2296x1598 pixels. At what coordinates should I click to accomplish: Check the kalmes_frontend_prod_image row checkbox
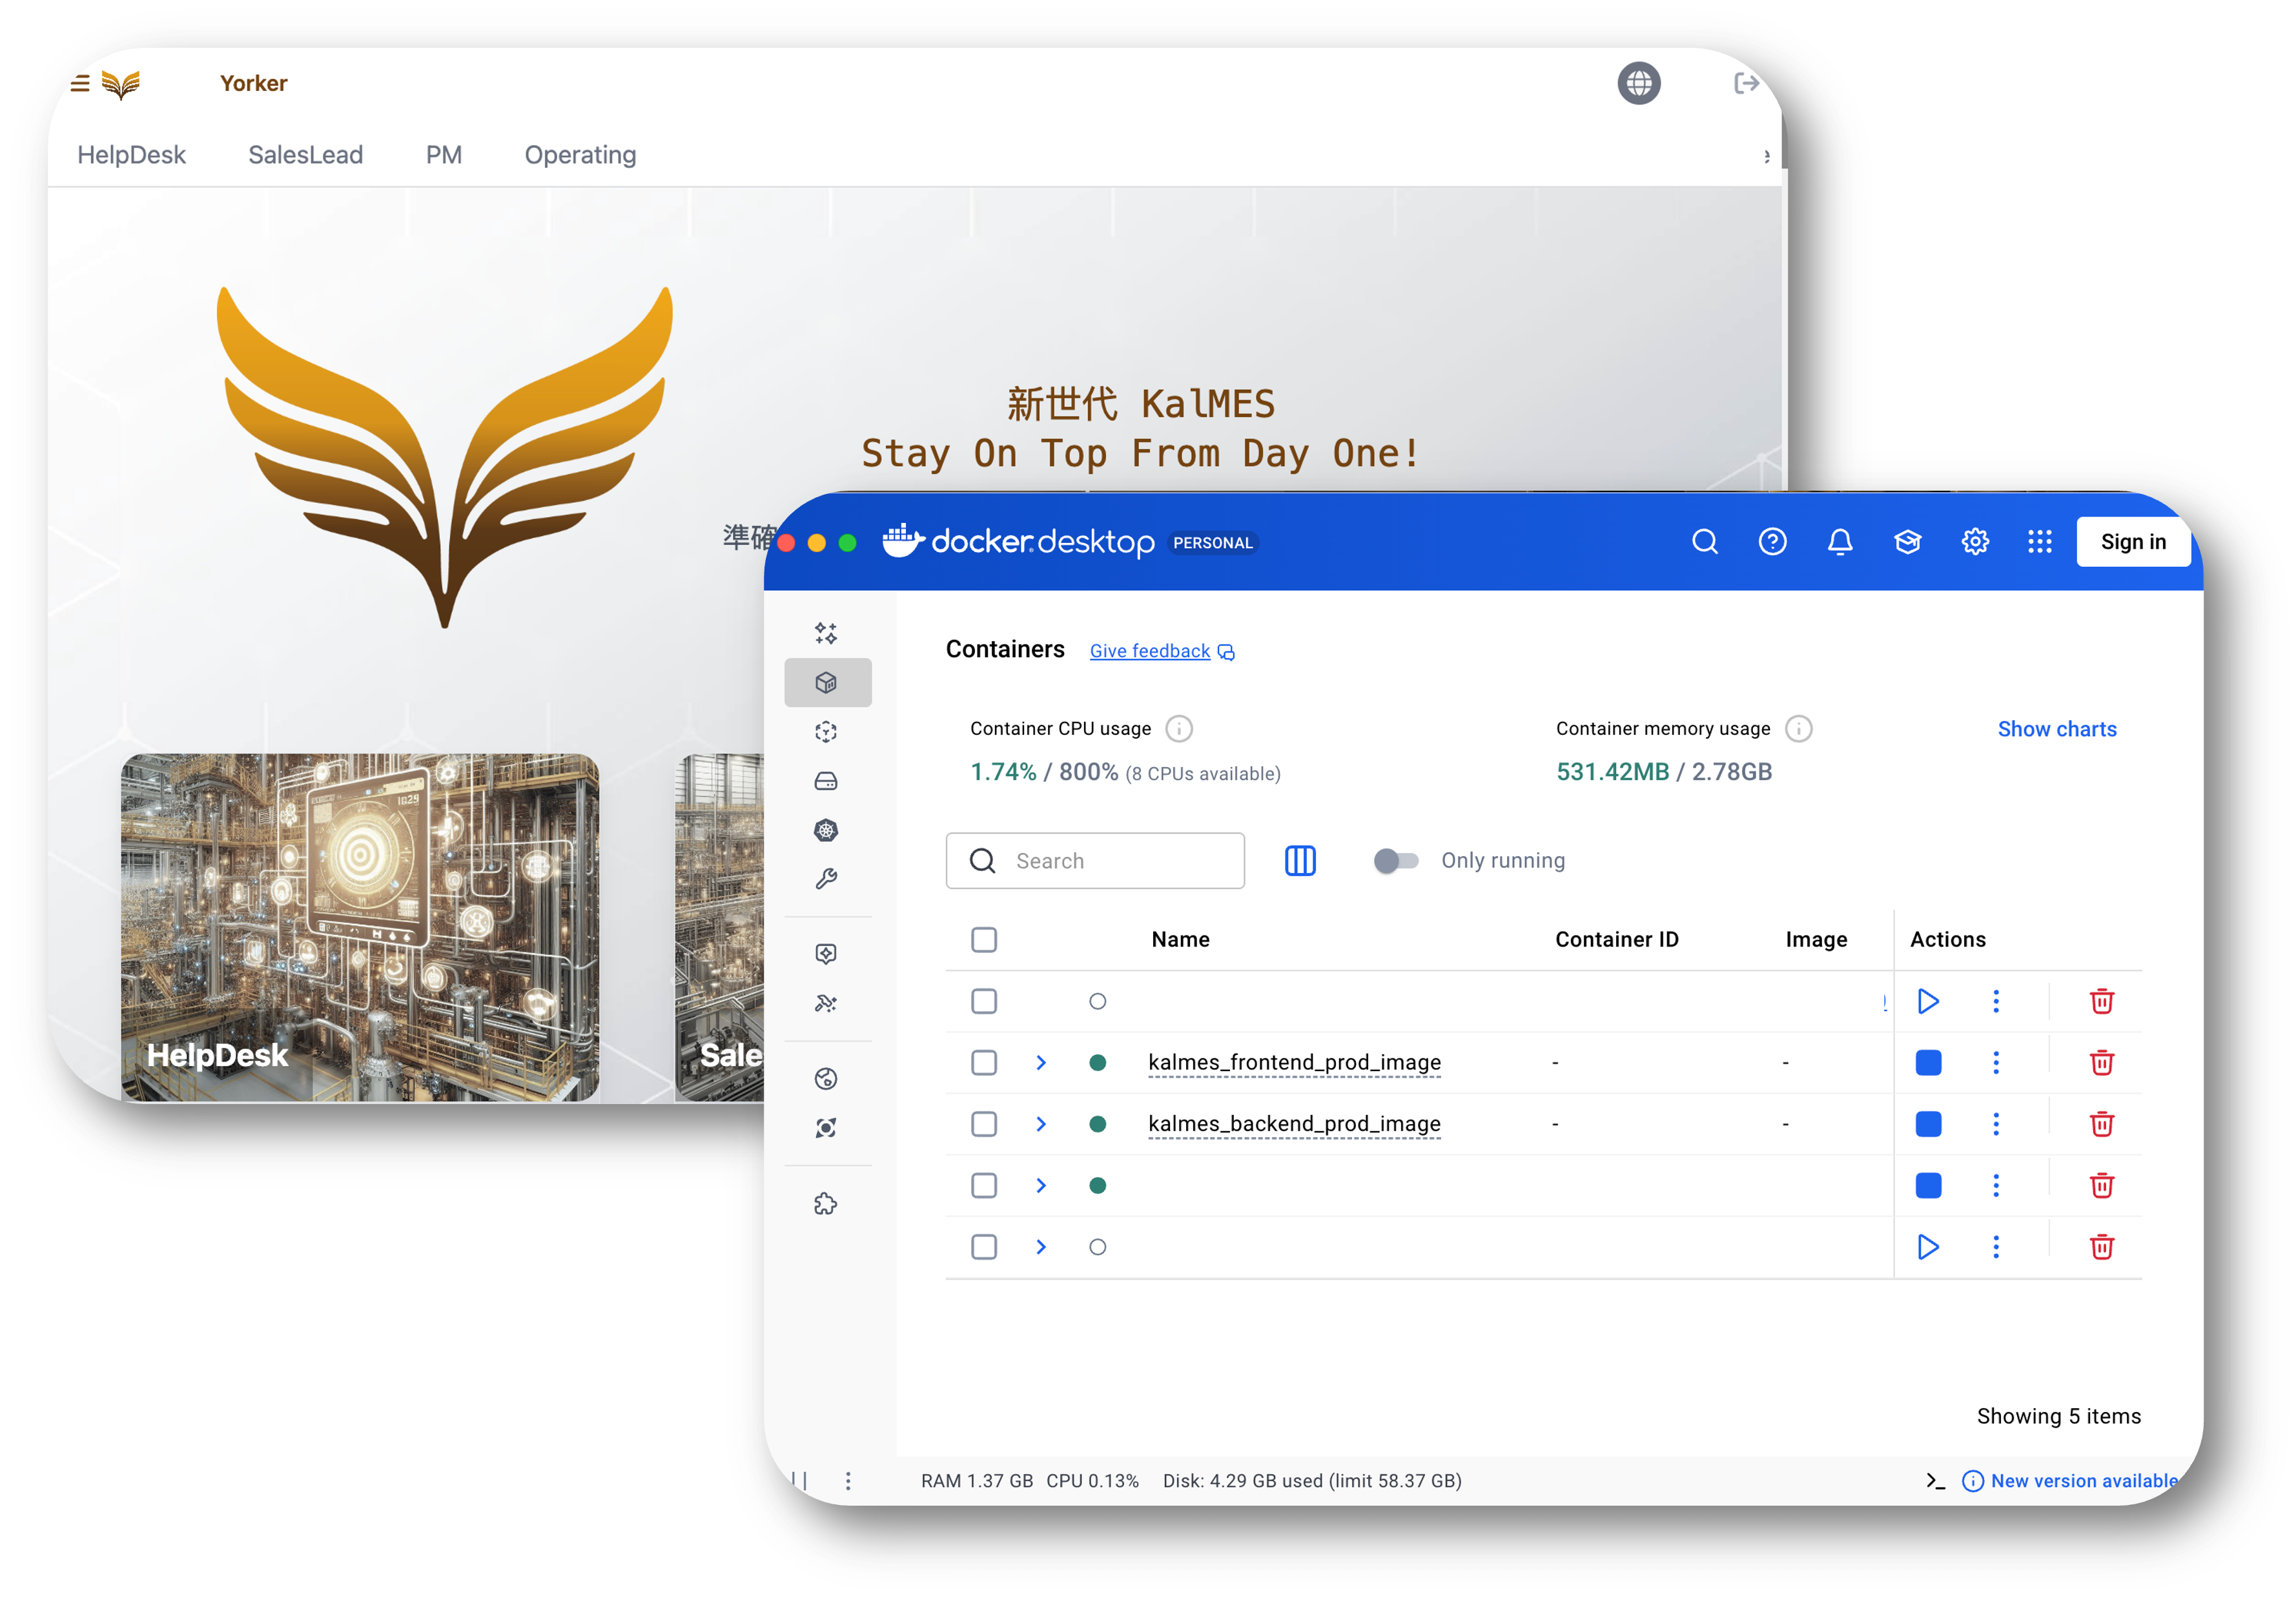pyautogui.click(x=984, y=1062)
